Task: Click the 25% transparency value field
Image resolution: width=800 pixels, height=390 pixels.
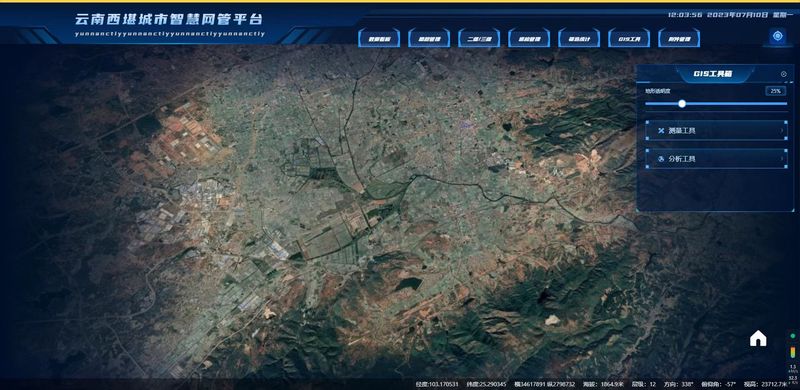Action: tap(776, 91)
